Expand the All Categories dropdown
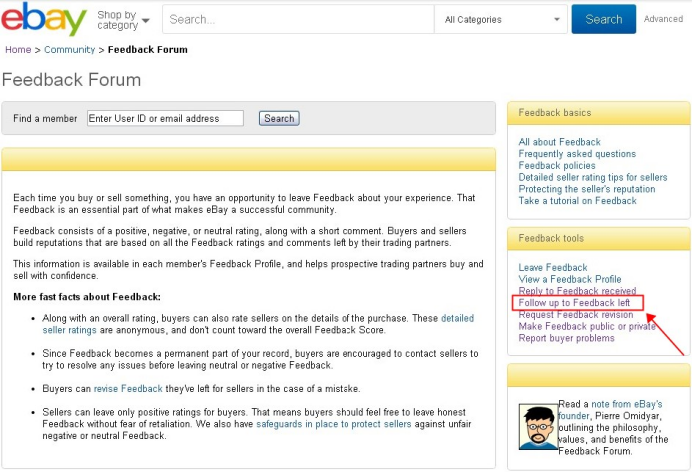 pyautogui.click(x=502, y=19)
